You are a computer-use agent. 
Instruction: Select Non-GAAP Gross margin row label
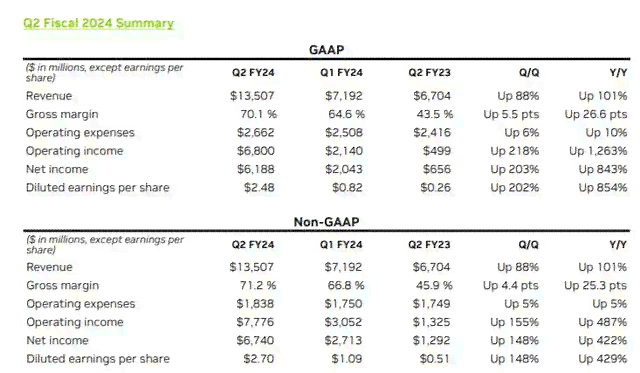coord(62,285)
